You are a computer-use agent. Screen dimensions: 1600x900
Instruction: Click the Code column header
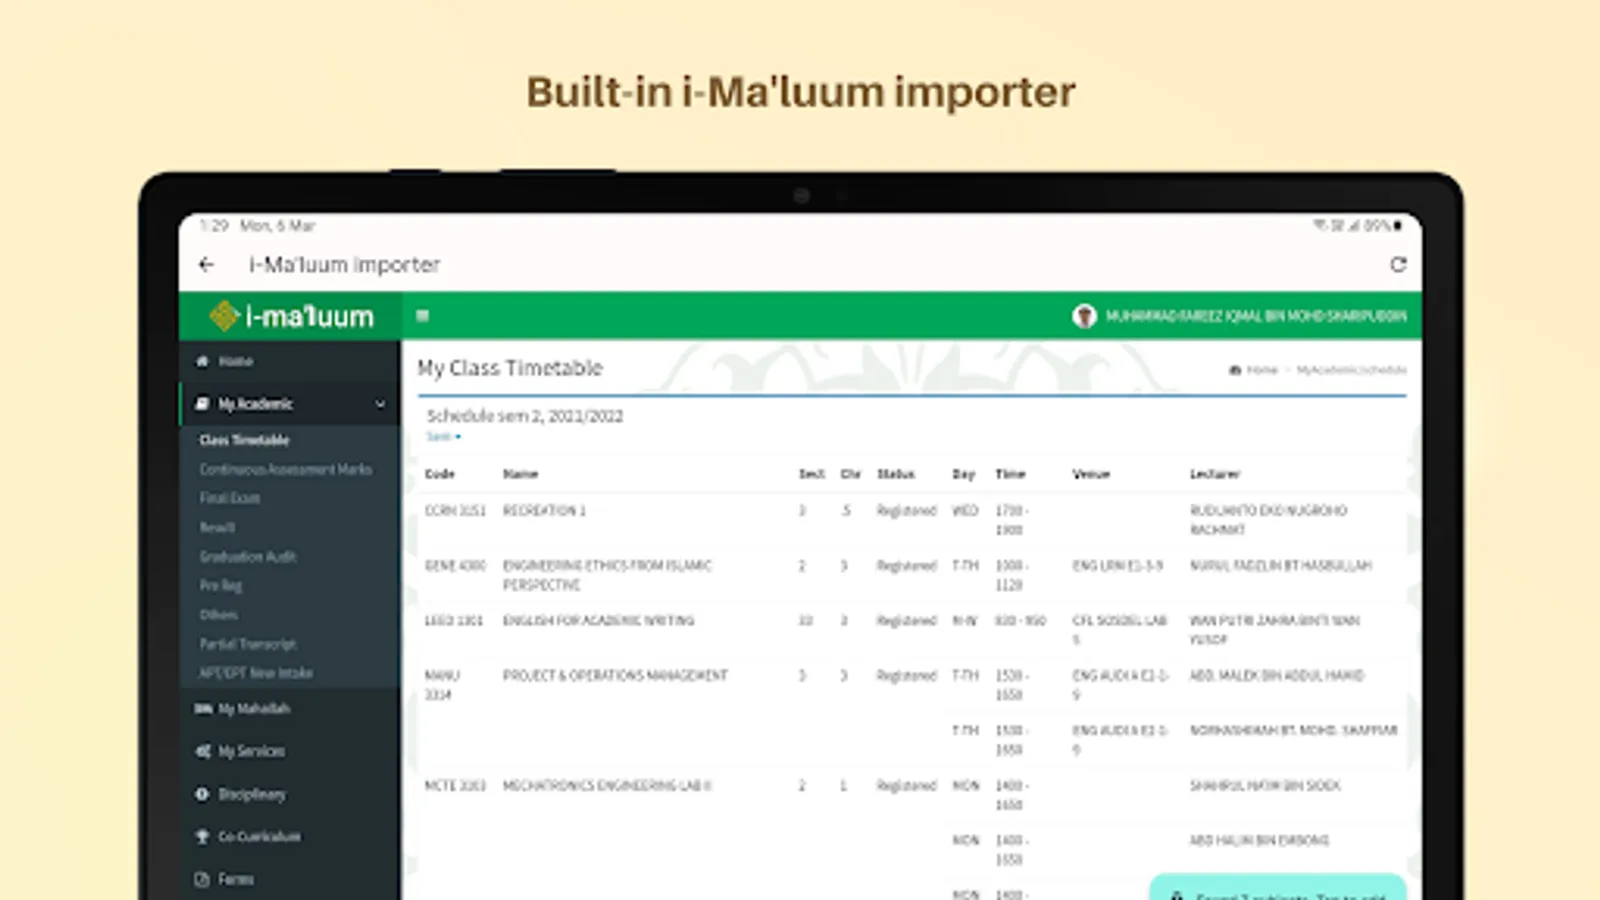[x=440, y=474]
